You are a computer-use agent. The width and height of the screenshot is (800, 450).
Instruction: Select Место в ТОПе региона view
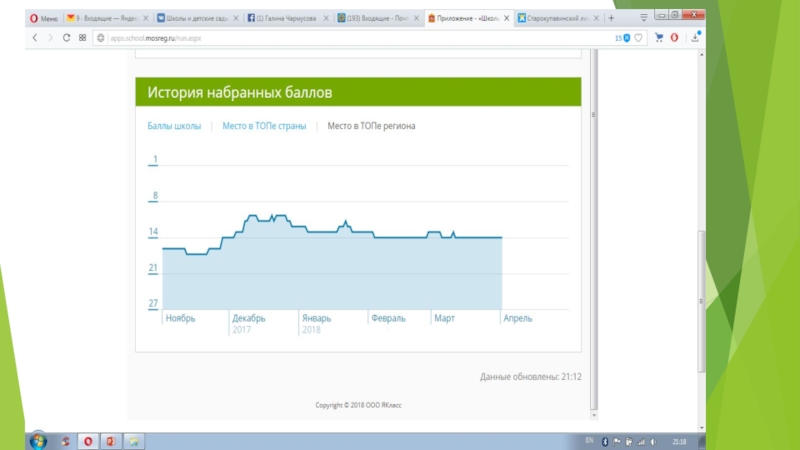pyautogui.click(x=374, y=126)
